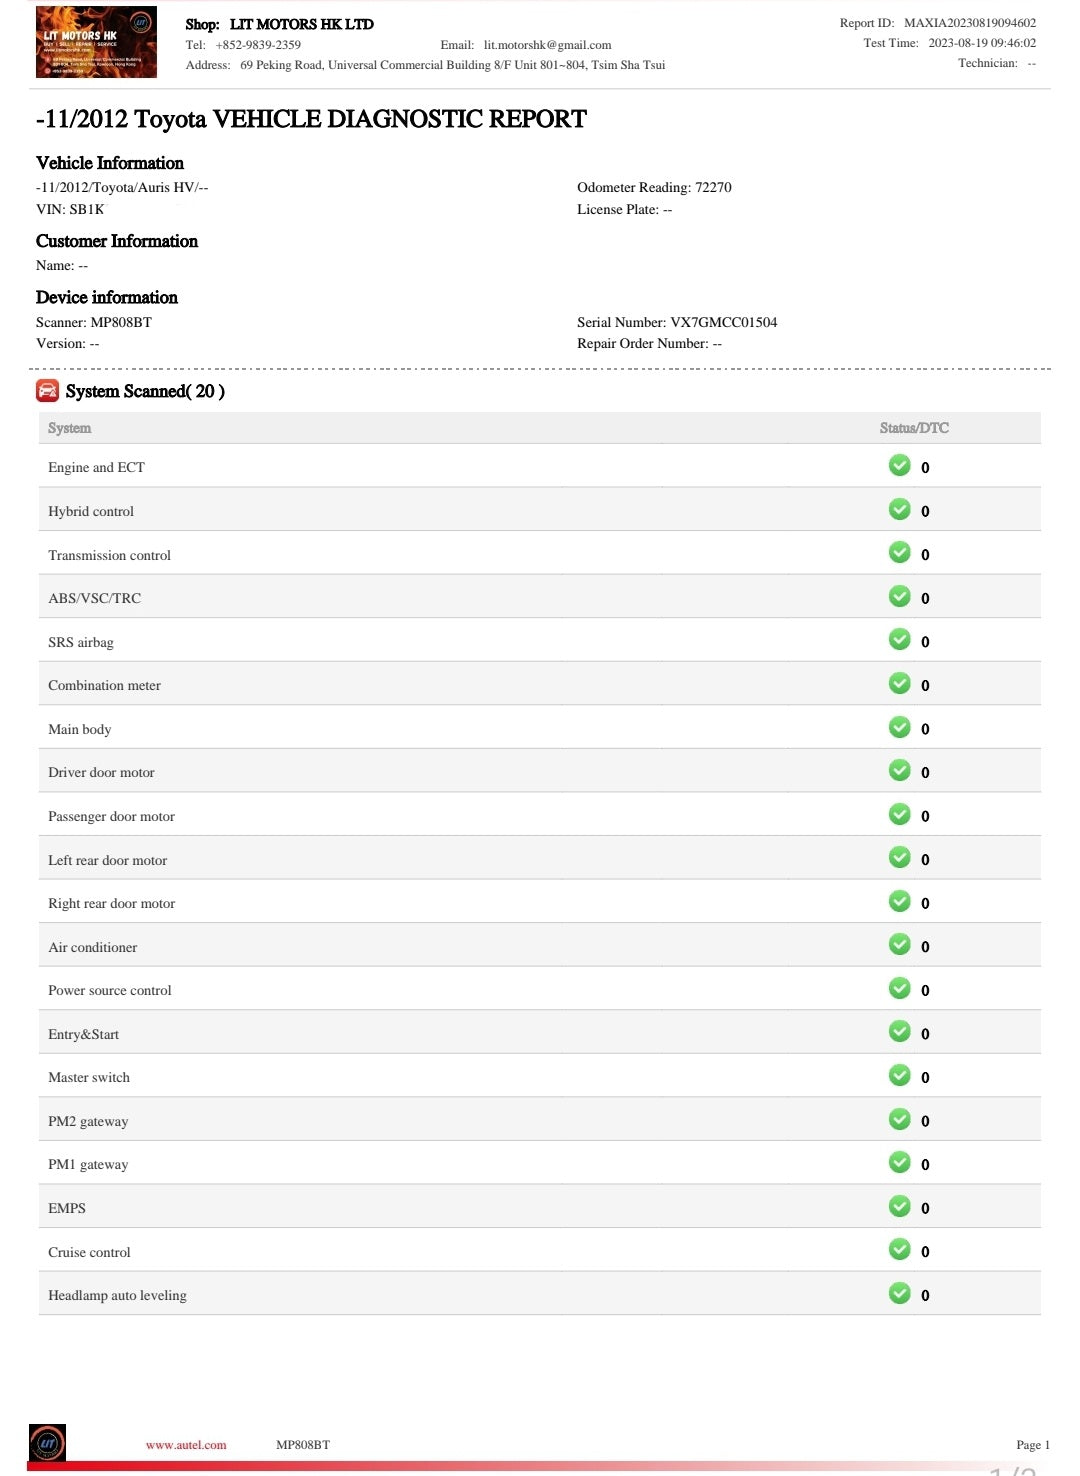The height and width of the screenshot is (1476, 1080).
Task: Click the LIT Motors HK logo image
Action: click(96, 42)
